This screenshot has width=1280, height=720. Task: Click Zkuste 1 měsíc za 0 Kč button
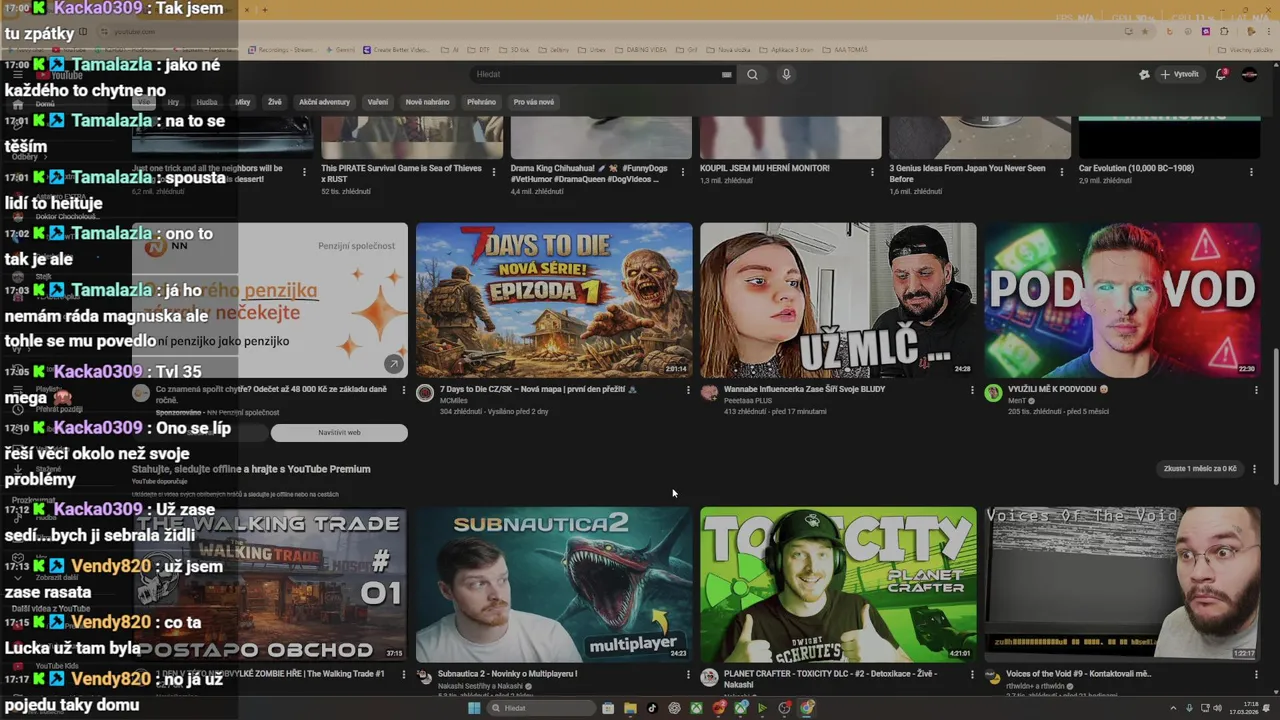click(x=1200, y=469)
